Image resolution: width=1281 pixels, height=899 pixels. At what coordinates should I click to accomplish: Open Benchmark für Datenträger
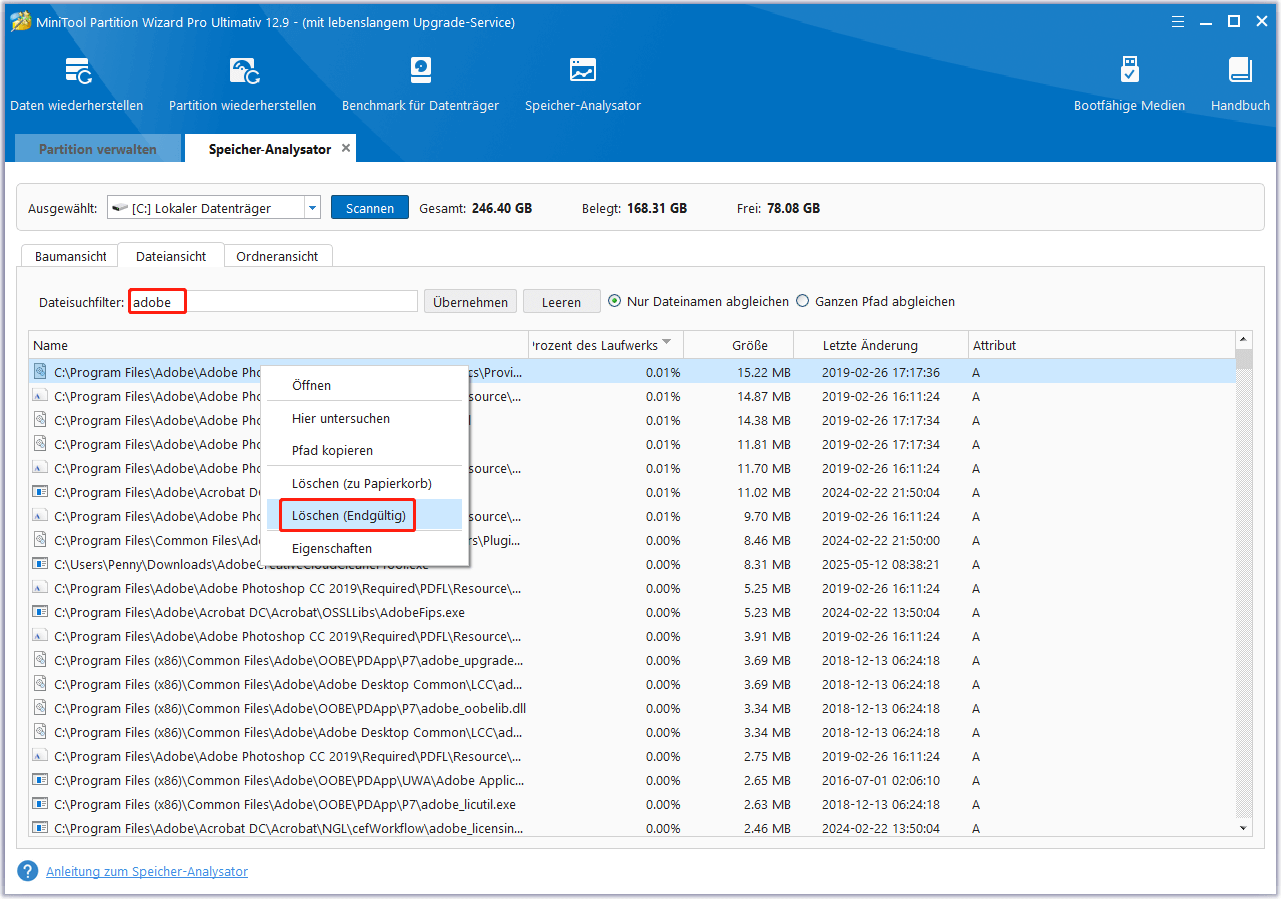tap(420, 84)
